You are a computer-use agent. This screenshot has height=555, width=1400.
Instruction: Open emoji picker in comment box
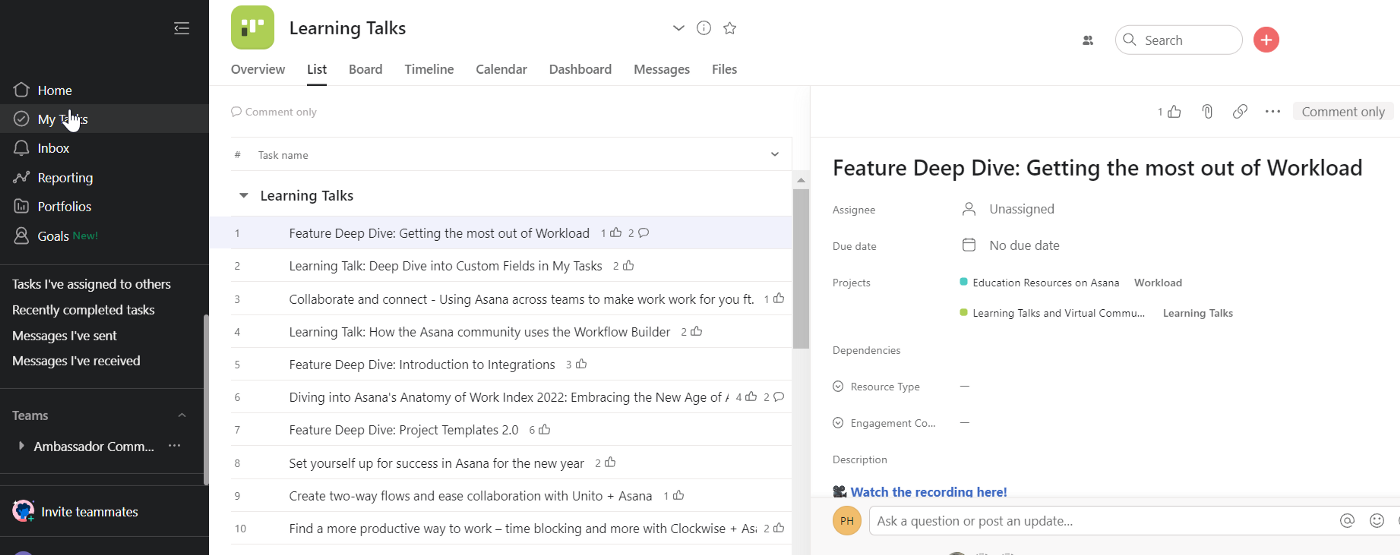tap(1377, 521)
